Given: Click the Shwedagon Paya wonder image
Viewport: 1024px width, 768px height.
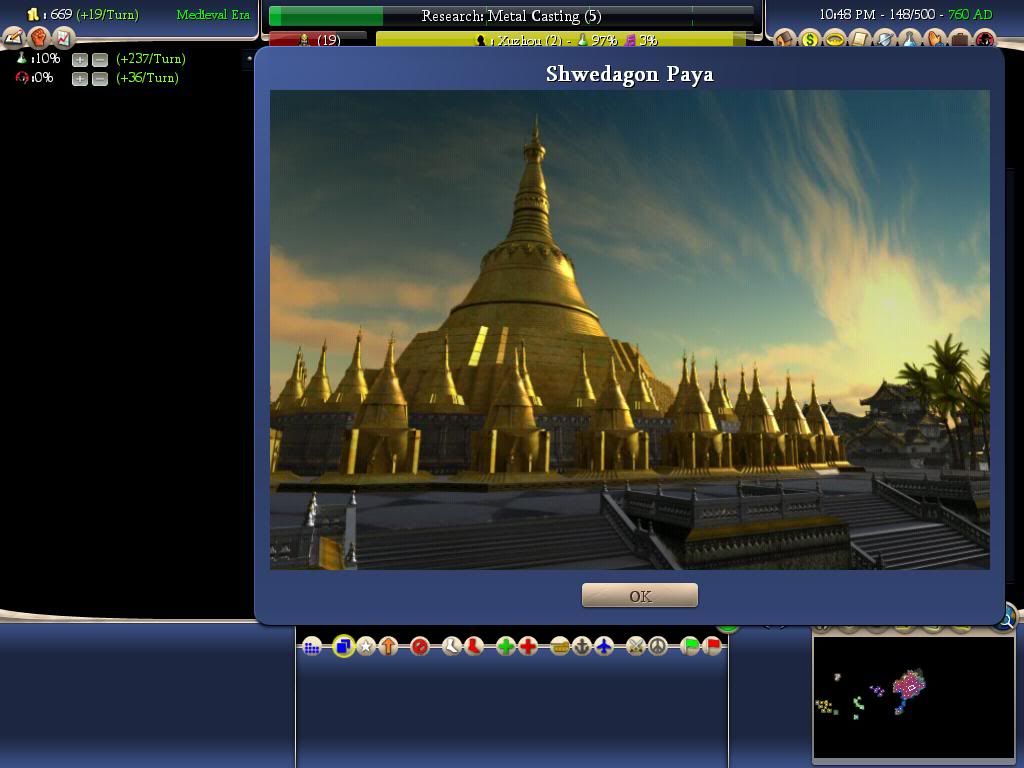Looking at the screenshot, I should [630, 330].
